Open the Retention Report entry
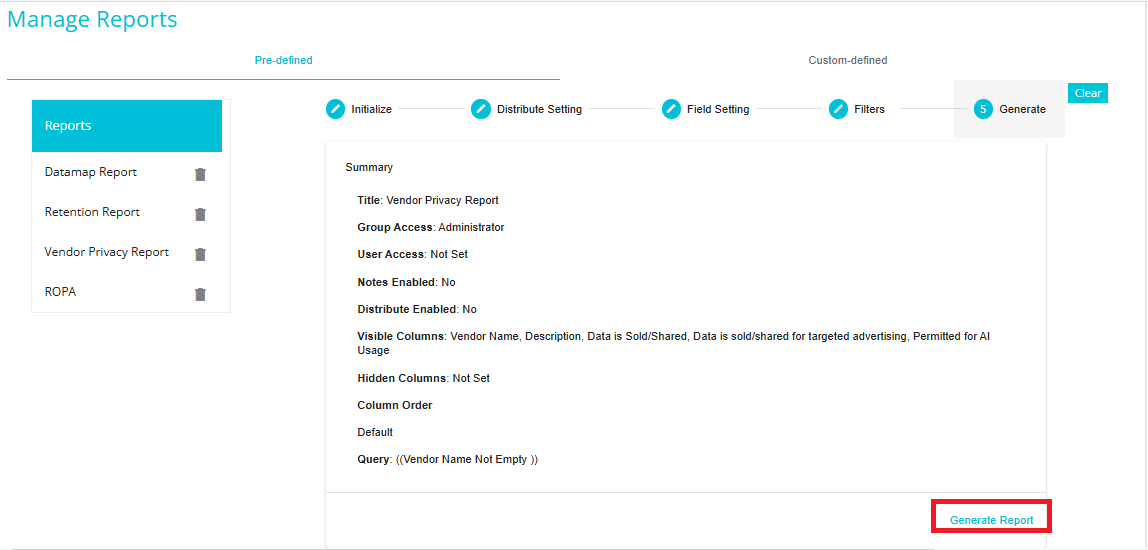Viewport: 1148px width, 550px height. (x=92, y=212)
